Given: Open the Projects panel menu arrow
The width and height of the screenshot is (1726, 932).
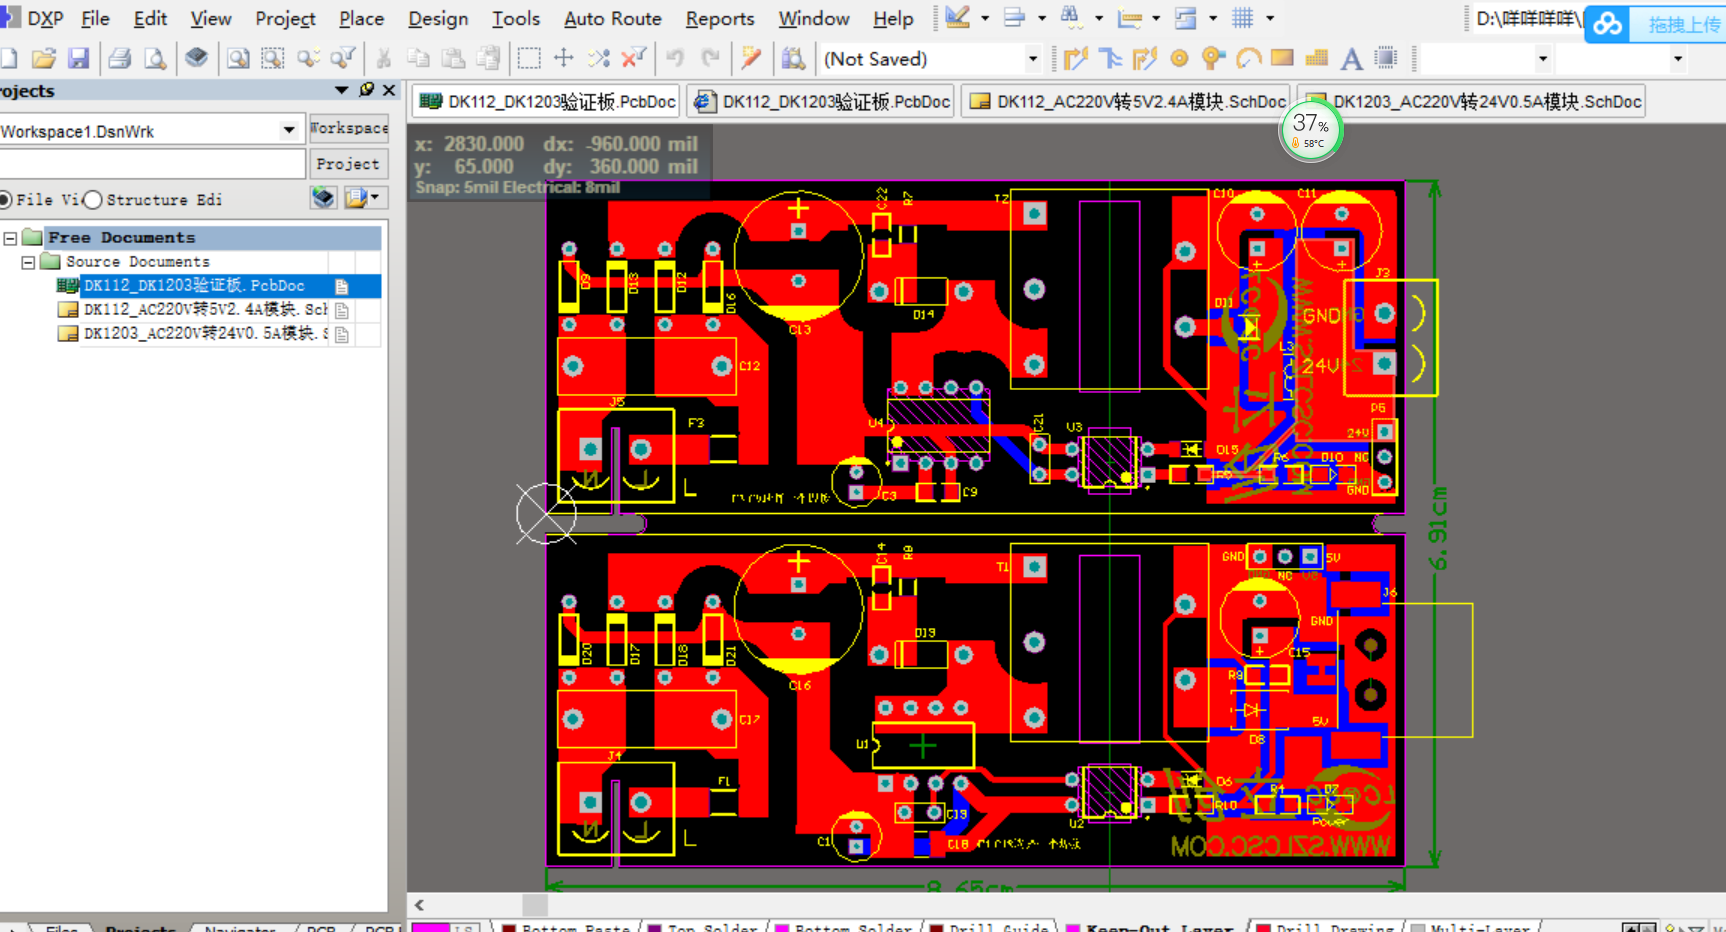Looking at the screenshot, I should tap(342, 90).
